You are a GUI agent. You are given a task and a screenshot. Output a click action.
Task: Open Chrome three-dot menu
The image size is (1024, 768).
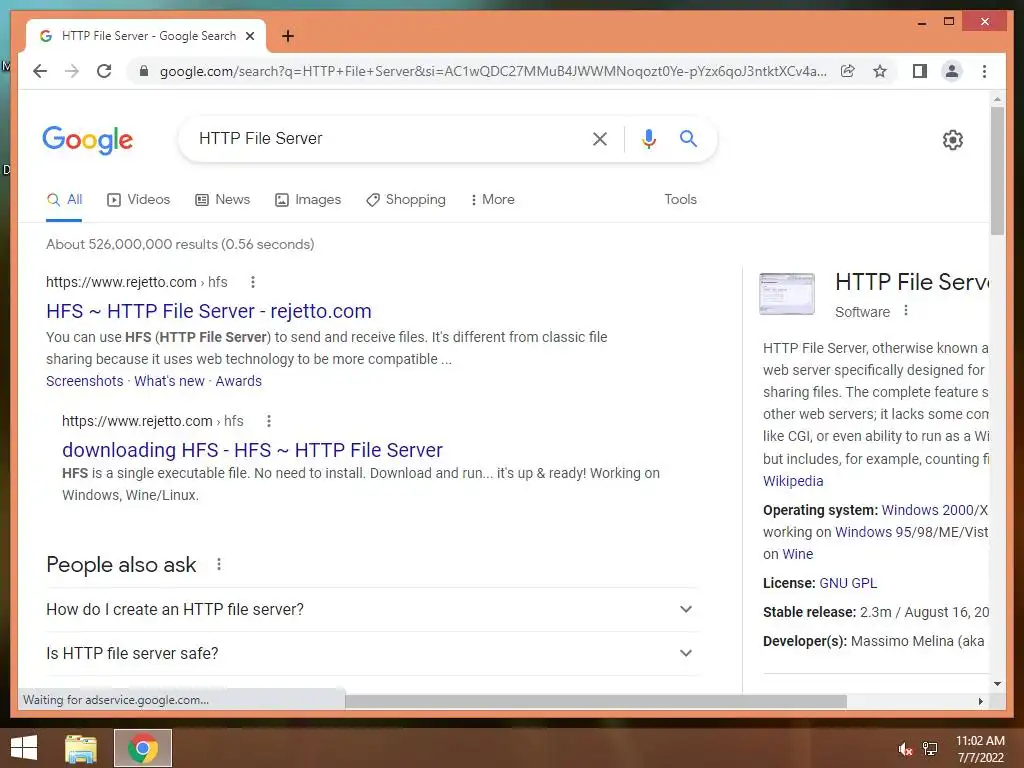[x=984, y=71]
